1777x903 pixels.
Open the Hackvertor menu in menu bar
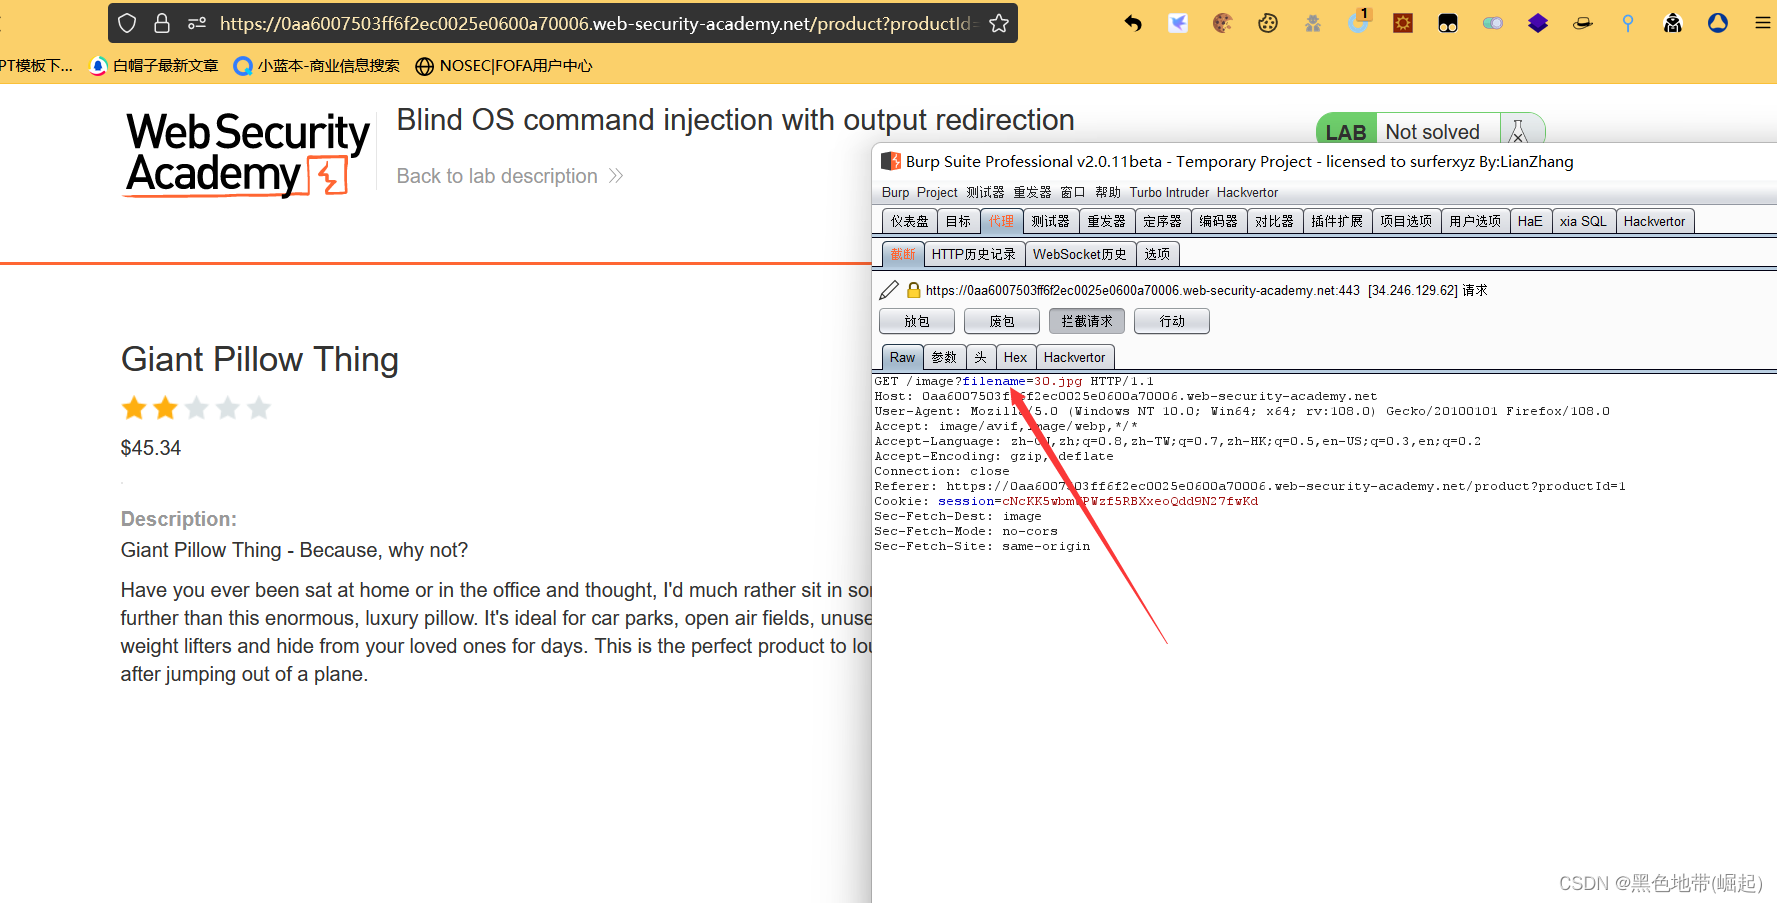[1247, 193]
